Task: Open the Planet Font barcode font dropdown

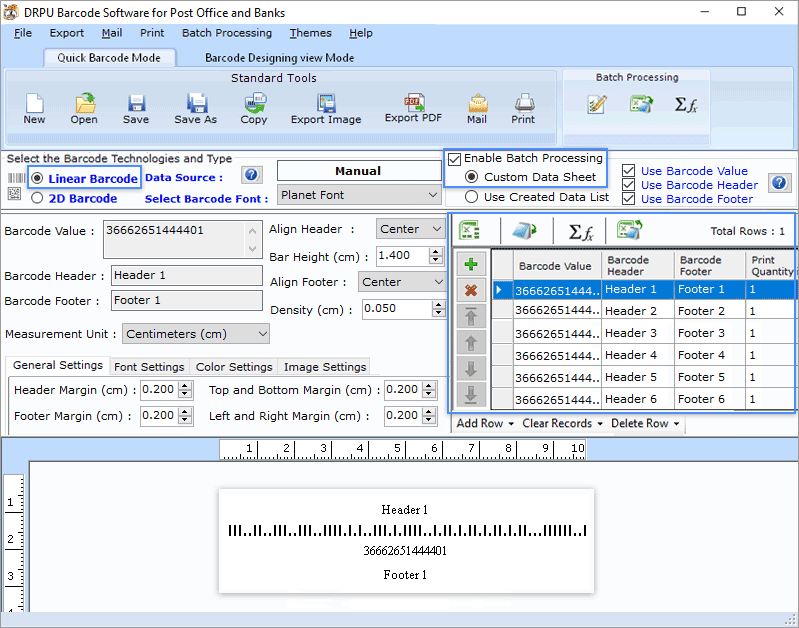Action: pyautogui.click(x=359, y=195)
